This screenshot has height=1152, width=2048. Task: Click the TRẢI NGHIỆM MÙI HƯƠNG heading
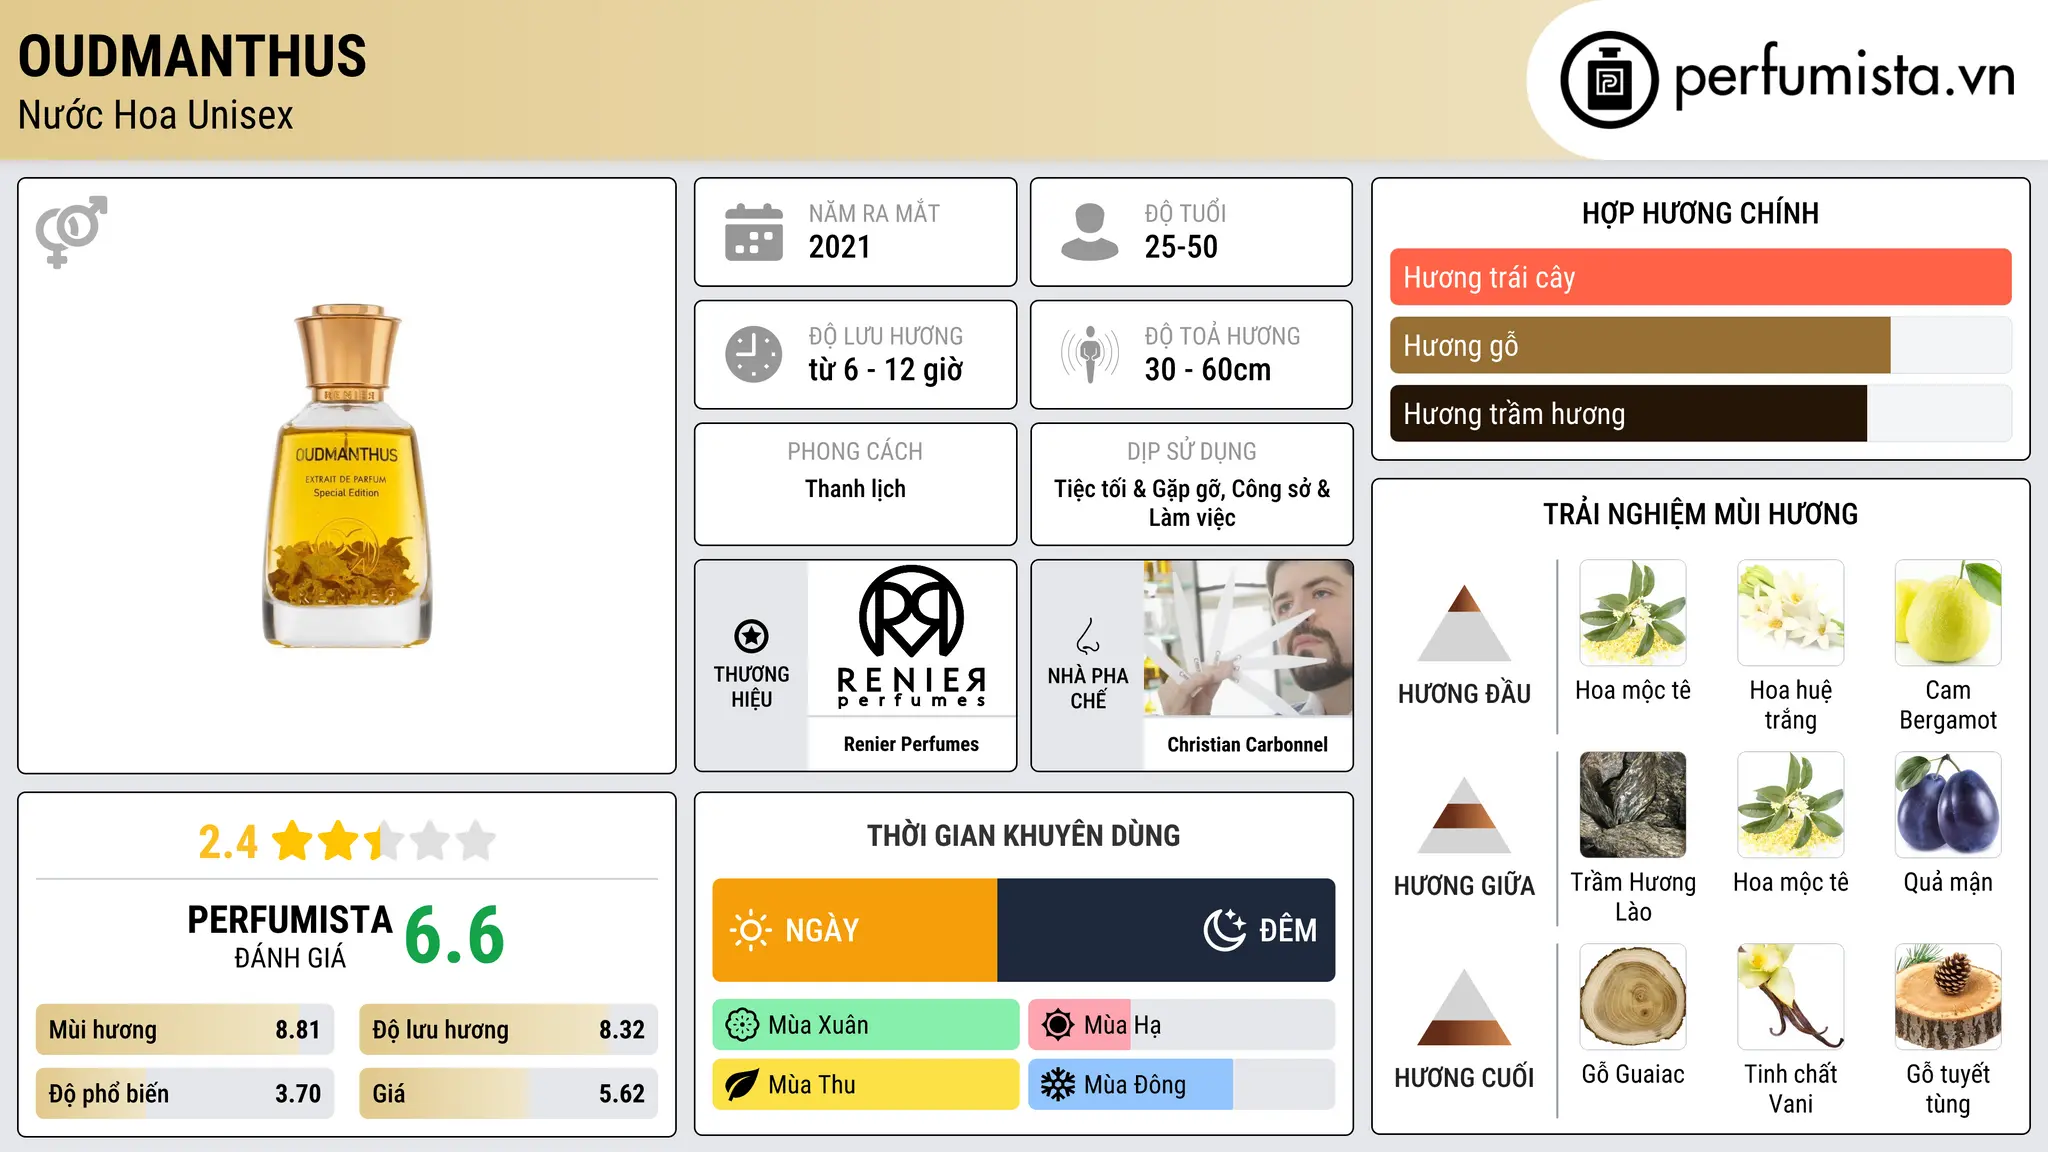pos(1700,514)
